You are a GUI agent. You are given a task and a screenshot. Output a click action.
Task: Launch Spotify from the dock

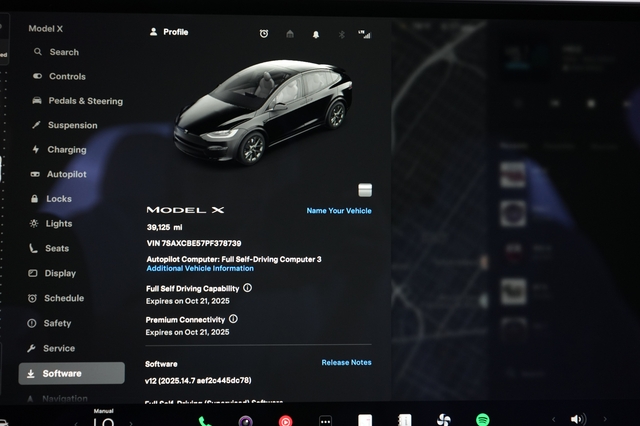[483, 420]
